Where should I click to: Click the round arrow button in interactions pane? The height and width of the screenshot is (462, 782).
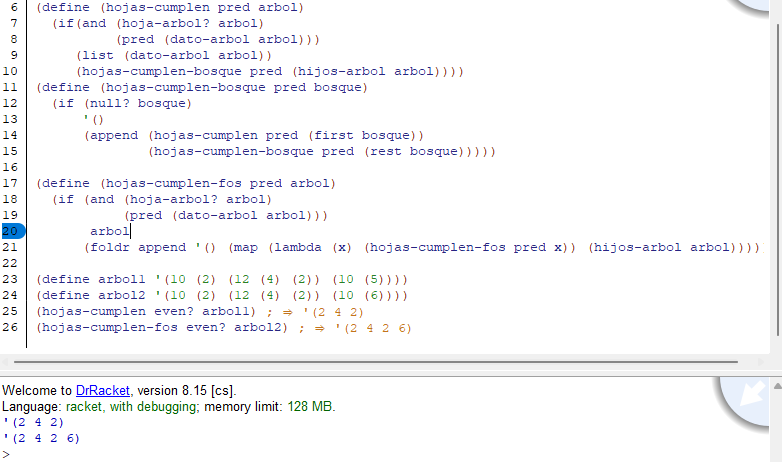[x=748, y=397]
